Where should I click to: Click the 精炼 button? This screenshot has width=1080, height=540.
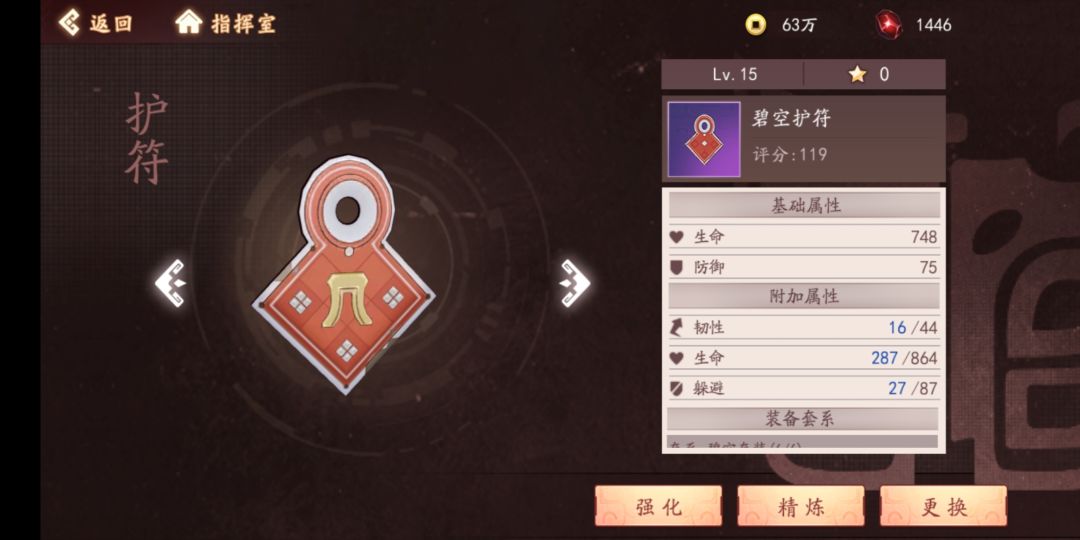tap(801, 506)
